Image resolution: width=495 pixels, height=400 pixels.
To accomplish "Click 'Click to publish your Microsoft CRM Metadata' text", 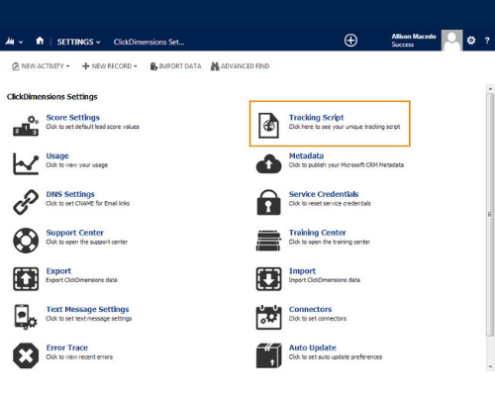I will pyautogui.click(x=346, y=165).
